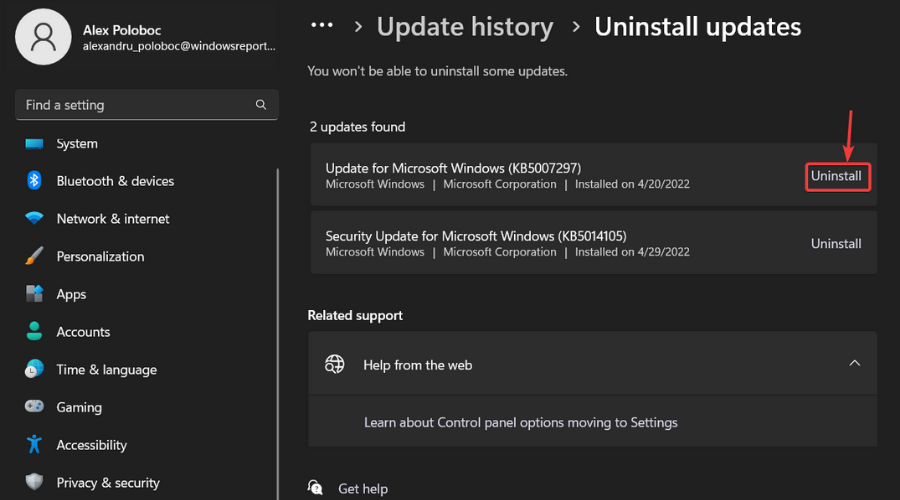Uninstall security update KB5014105
This screenshot has width=900, height=500.
tap(836, 243)
